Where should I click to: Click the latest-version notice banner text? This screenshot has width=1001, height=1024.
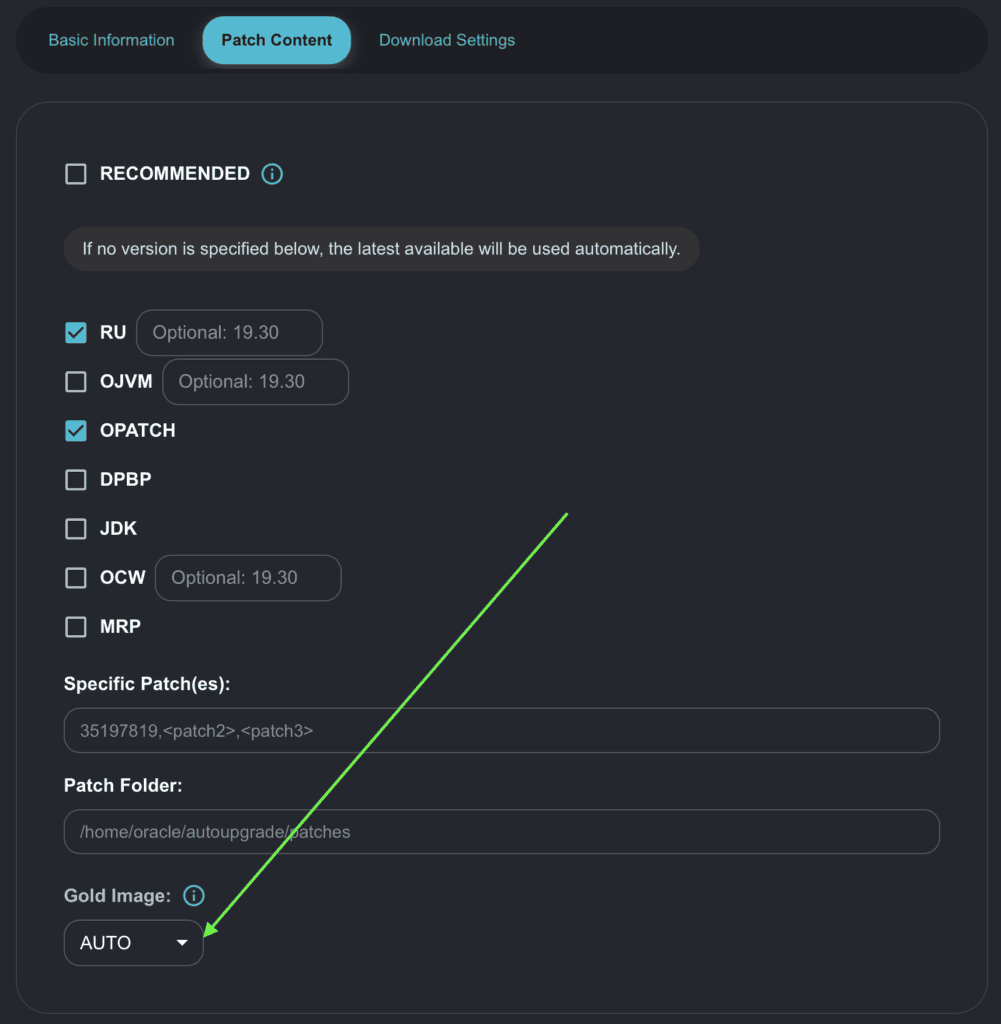click(381, 248)
